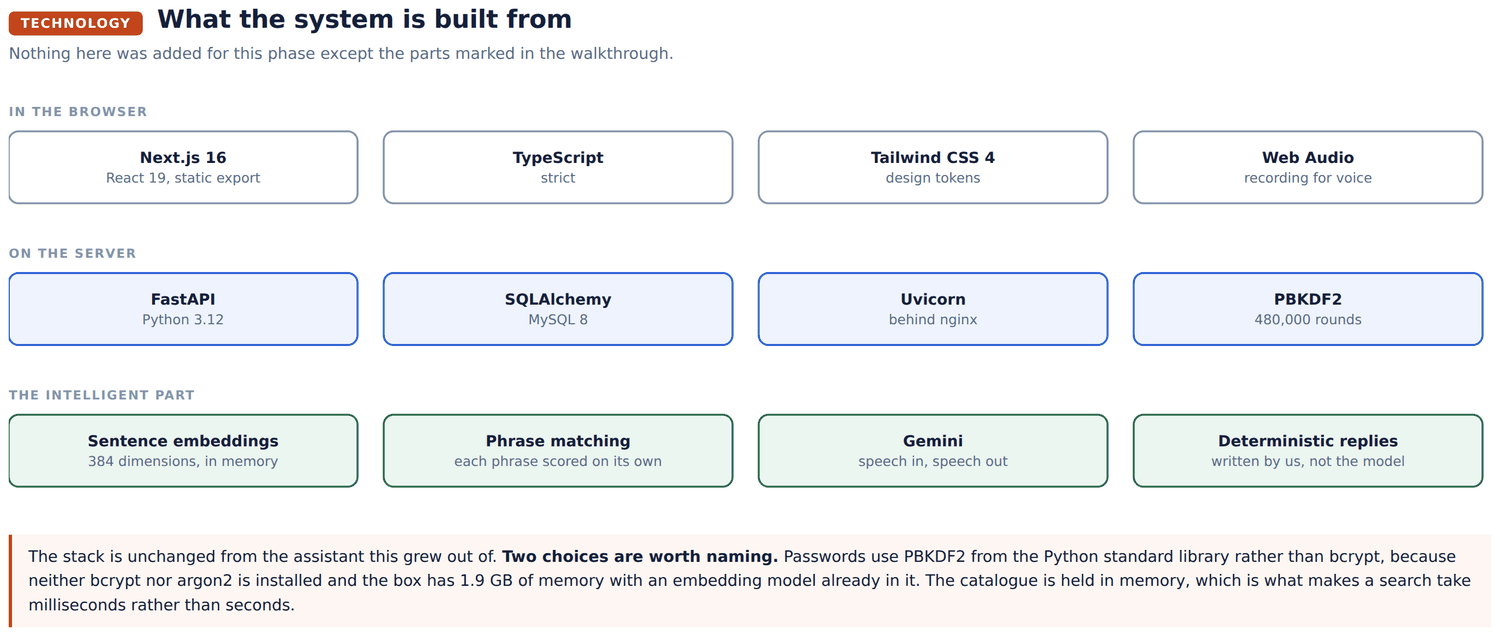This screenshot has width=1500, height=636.
Task: Click the TECHNOLOGY badge label
Action: pos(76,23)
